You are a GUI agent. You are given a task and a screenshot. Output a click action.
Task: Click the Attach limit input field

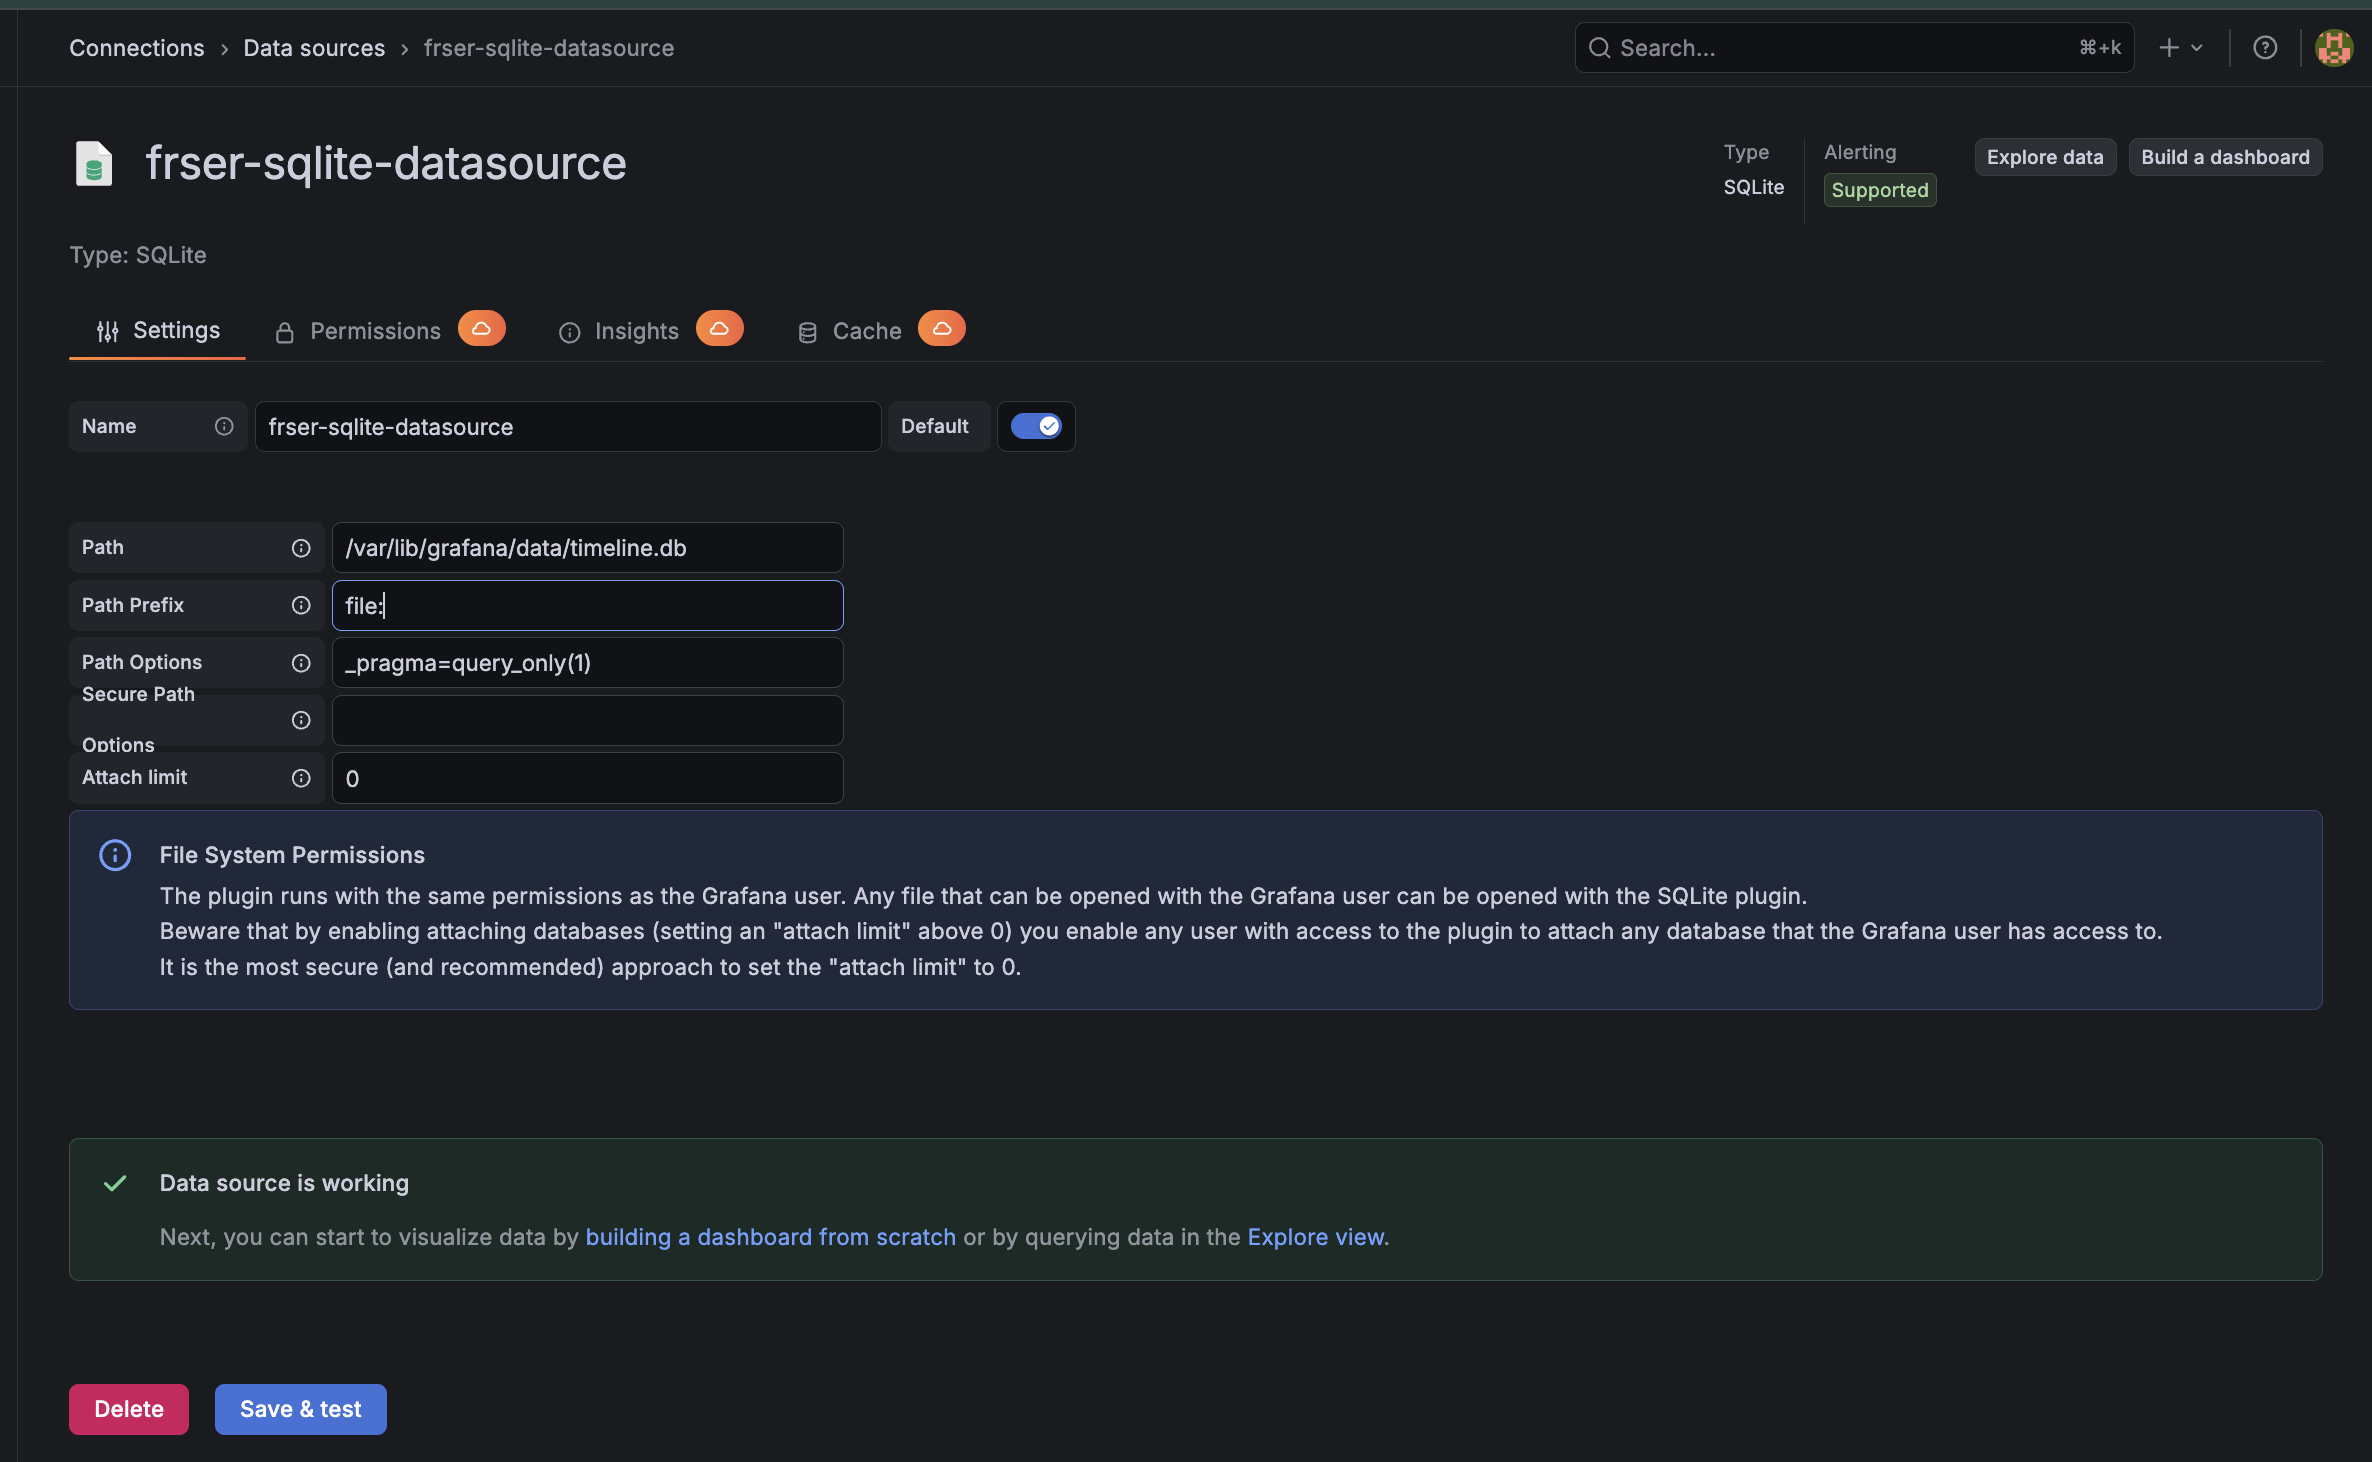click(x=588, y=779)
